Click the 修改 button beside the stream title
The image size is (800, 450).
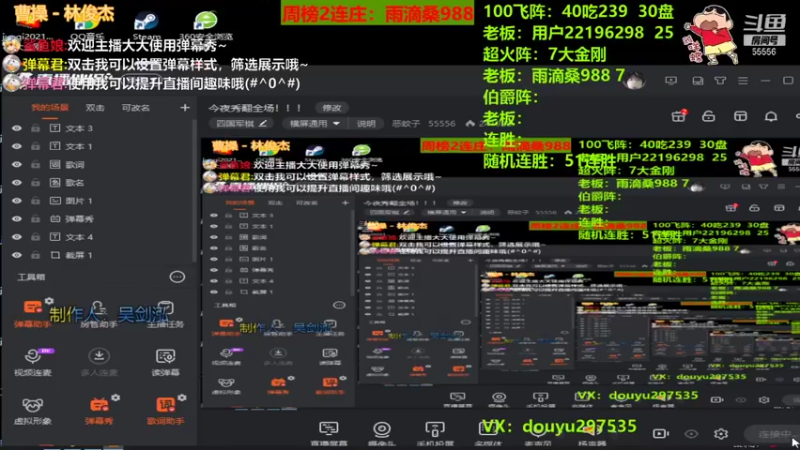(x=332, y=108)
